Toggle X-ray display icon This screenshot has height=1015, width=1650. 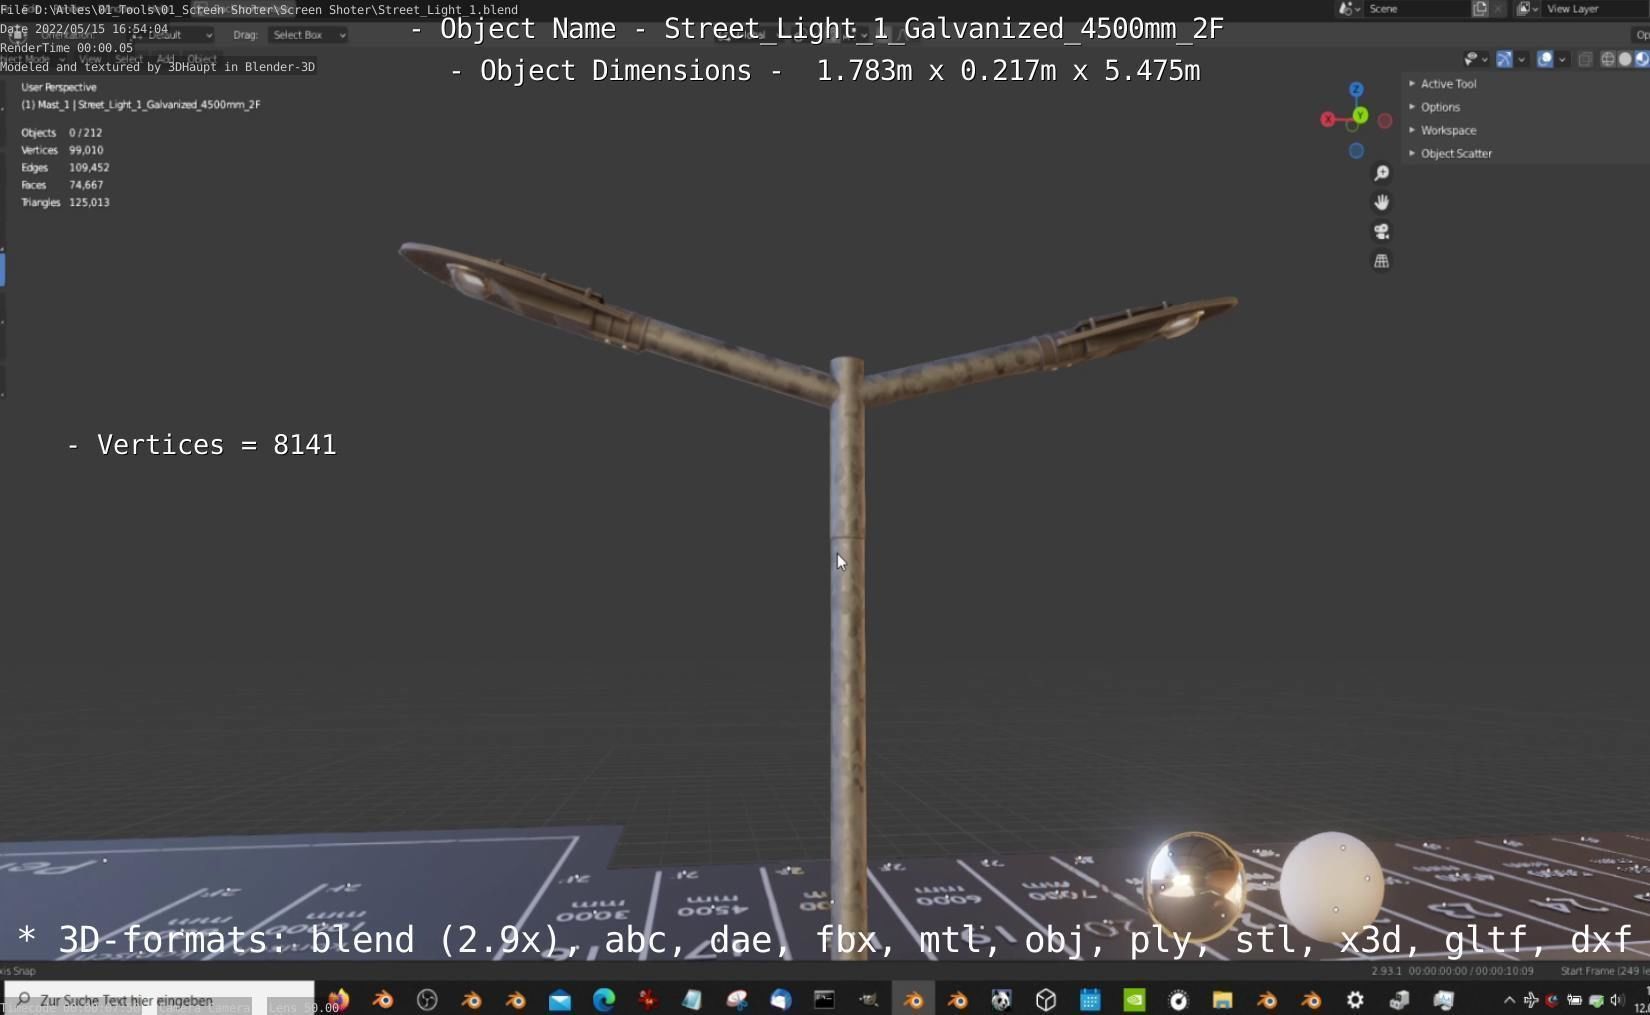pyautogui.click(x=1585, y=59)
